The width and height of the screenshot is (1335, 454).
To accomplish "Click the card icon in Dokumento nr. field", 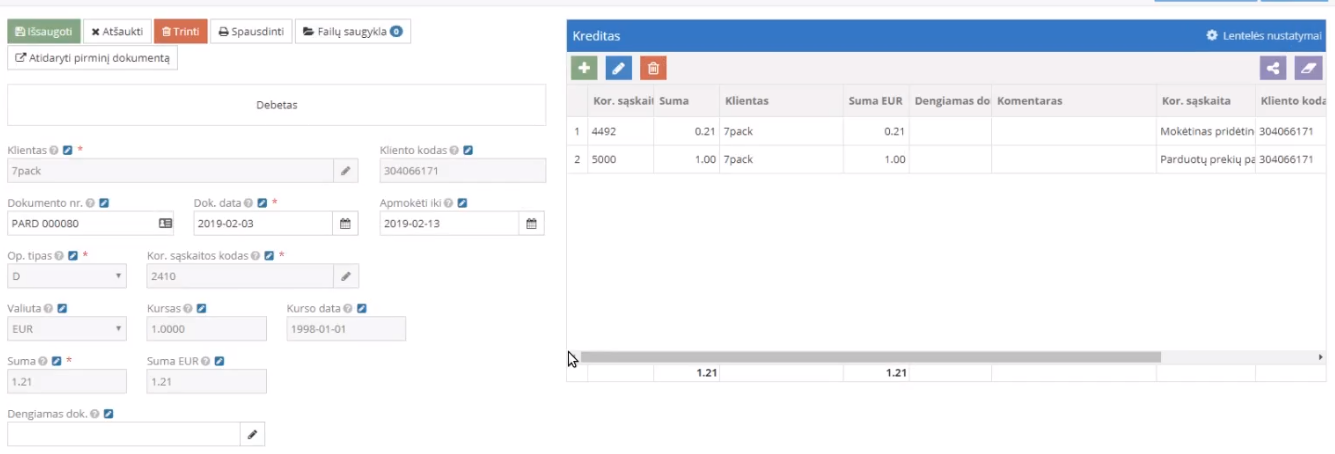I will [165, 223].
